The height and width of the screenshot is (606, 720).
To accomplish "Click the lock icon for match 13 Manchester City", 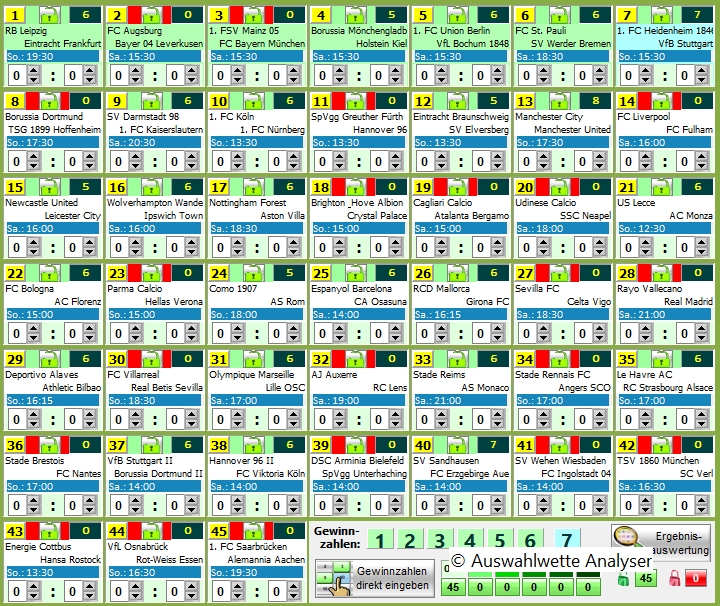I will click(560, 101).
